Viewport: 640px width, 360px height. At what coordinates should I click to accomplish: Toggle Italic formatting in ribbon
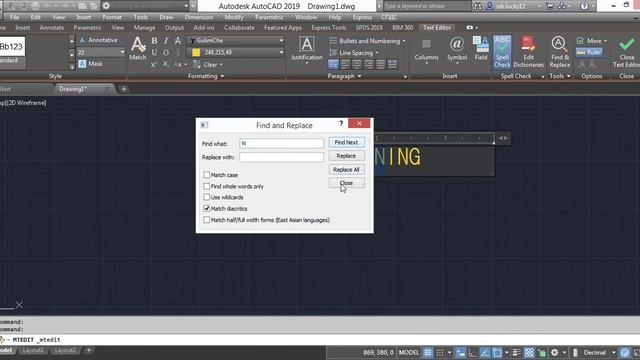(166, 41)
